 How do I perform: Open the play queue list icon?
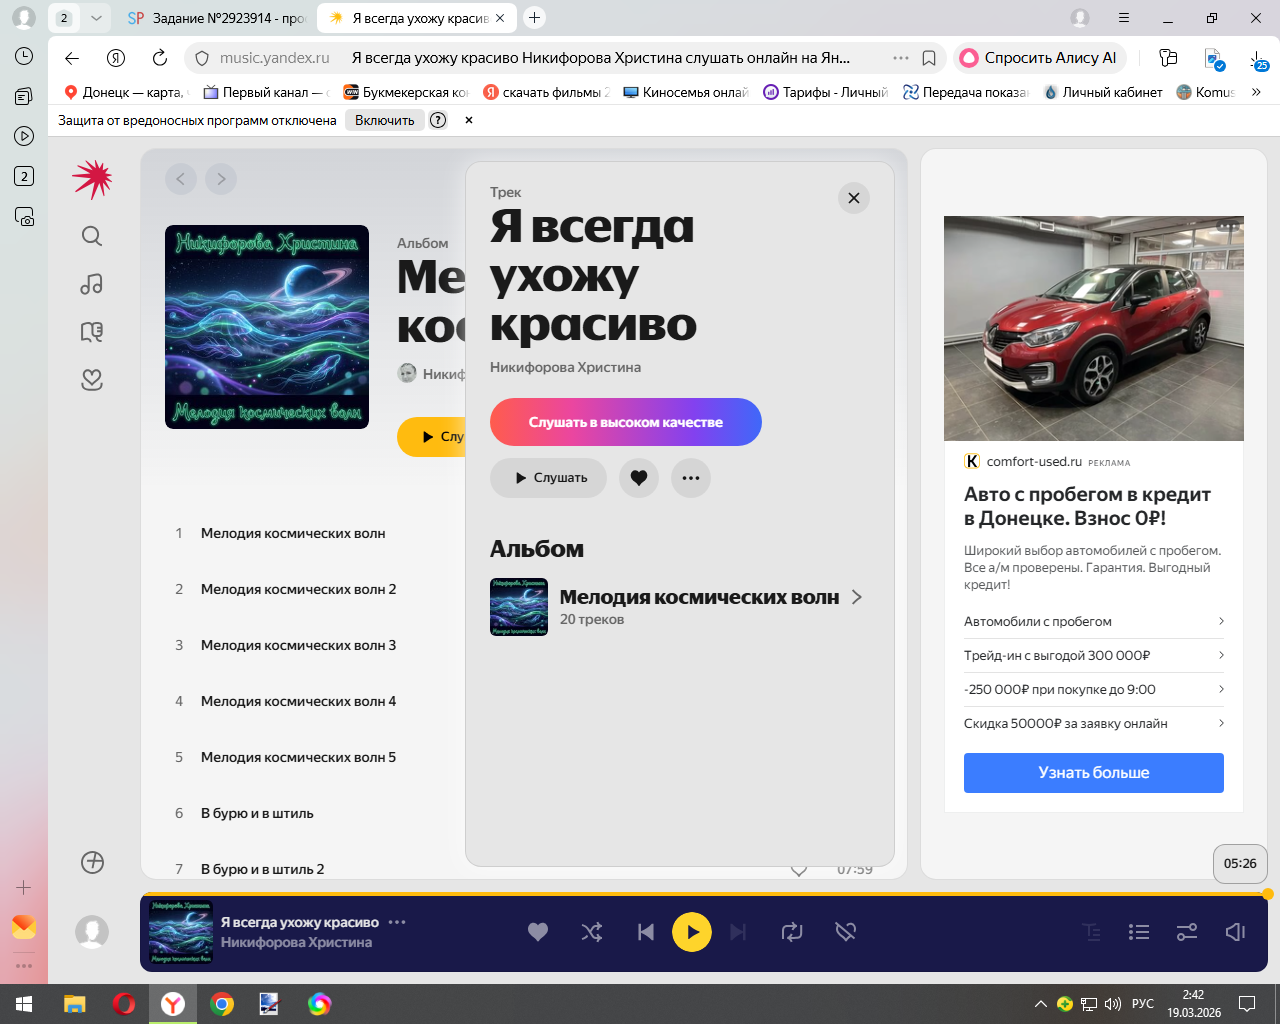(x=1139, y=932)
